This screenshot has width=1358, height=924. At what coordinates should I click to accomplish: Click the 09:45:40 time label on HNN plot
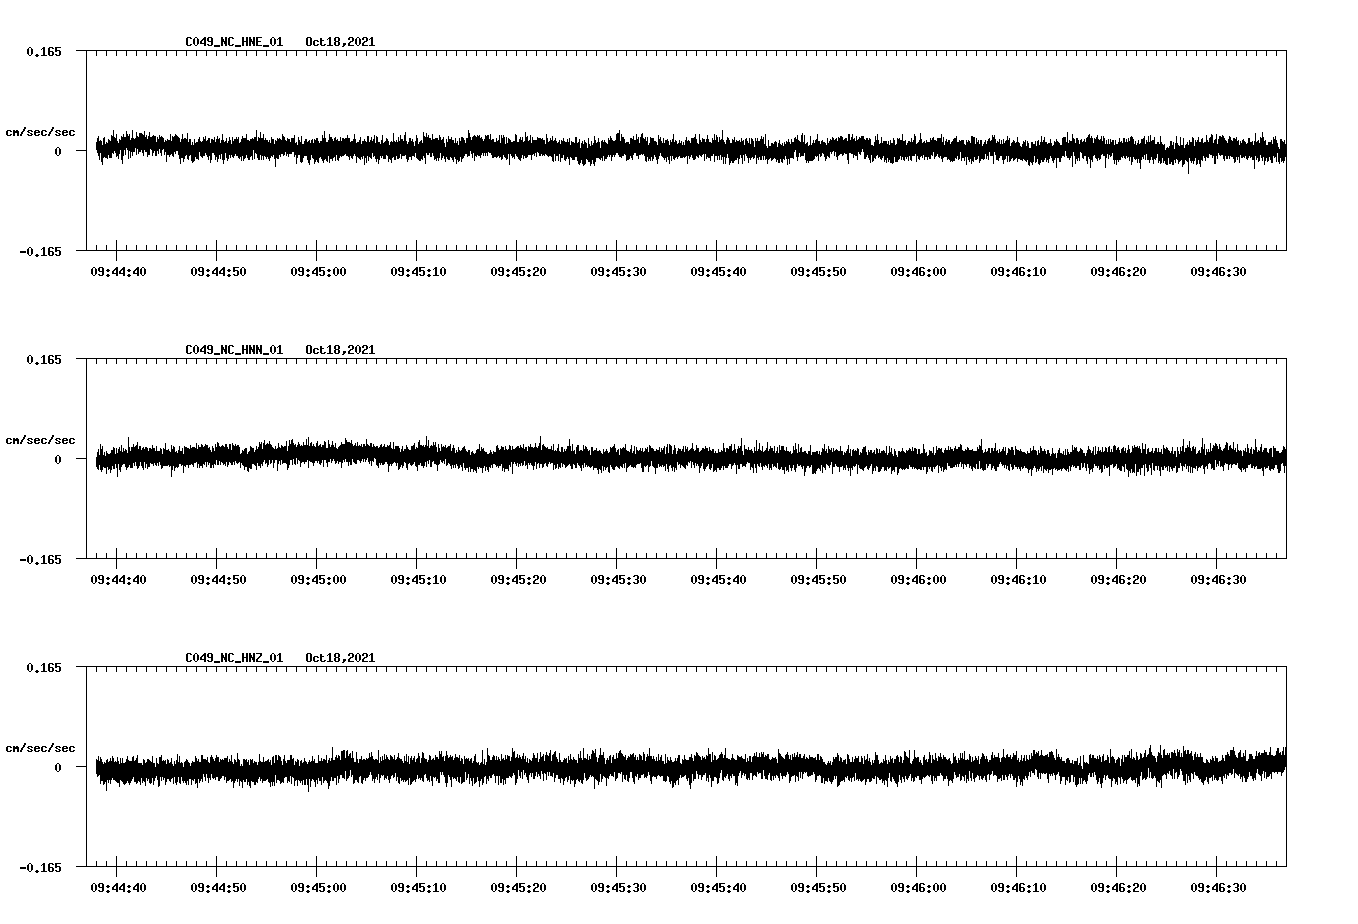point(718,579)
